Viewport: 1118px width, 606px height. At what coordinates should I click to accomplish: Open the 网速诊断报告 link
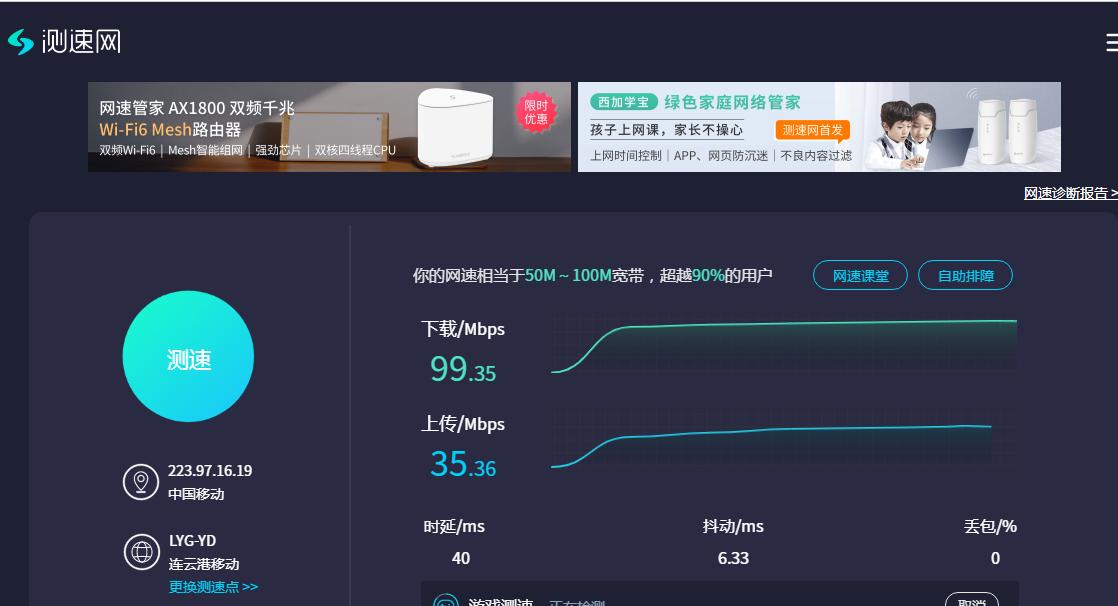1068,194
